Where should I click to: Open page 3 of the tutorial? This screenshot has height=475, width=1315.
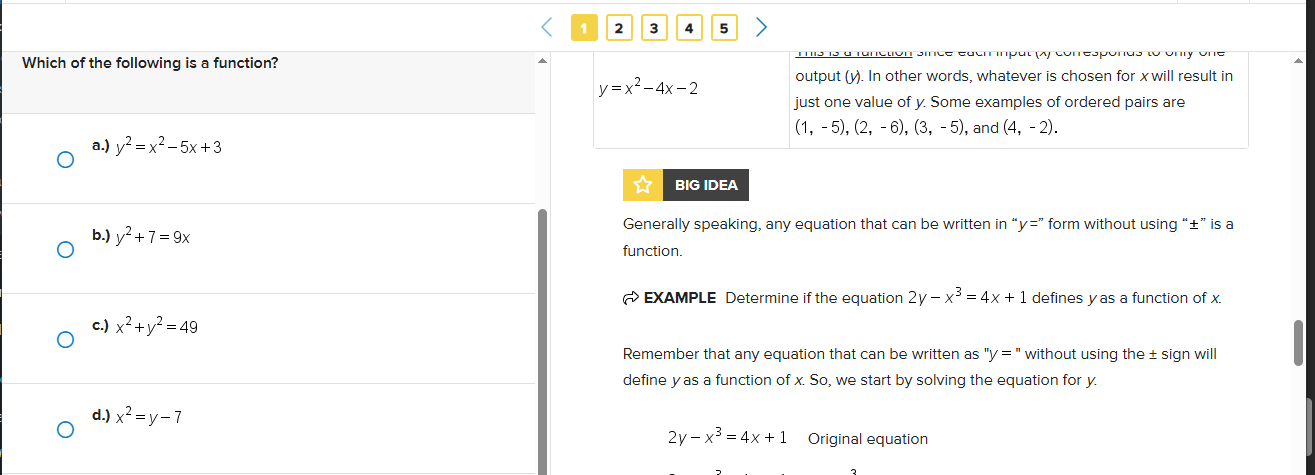[x=653, y=28]
